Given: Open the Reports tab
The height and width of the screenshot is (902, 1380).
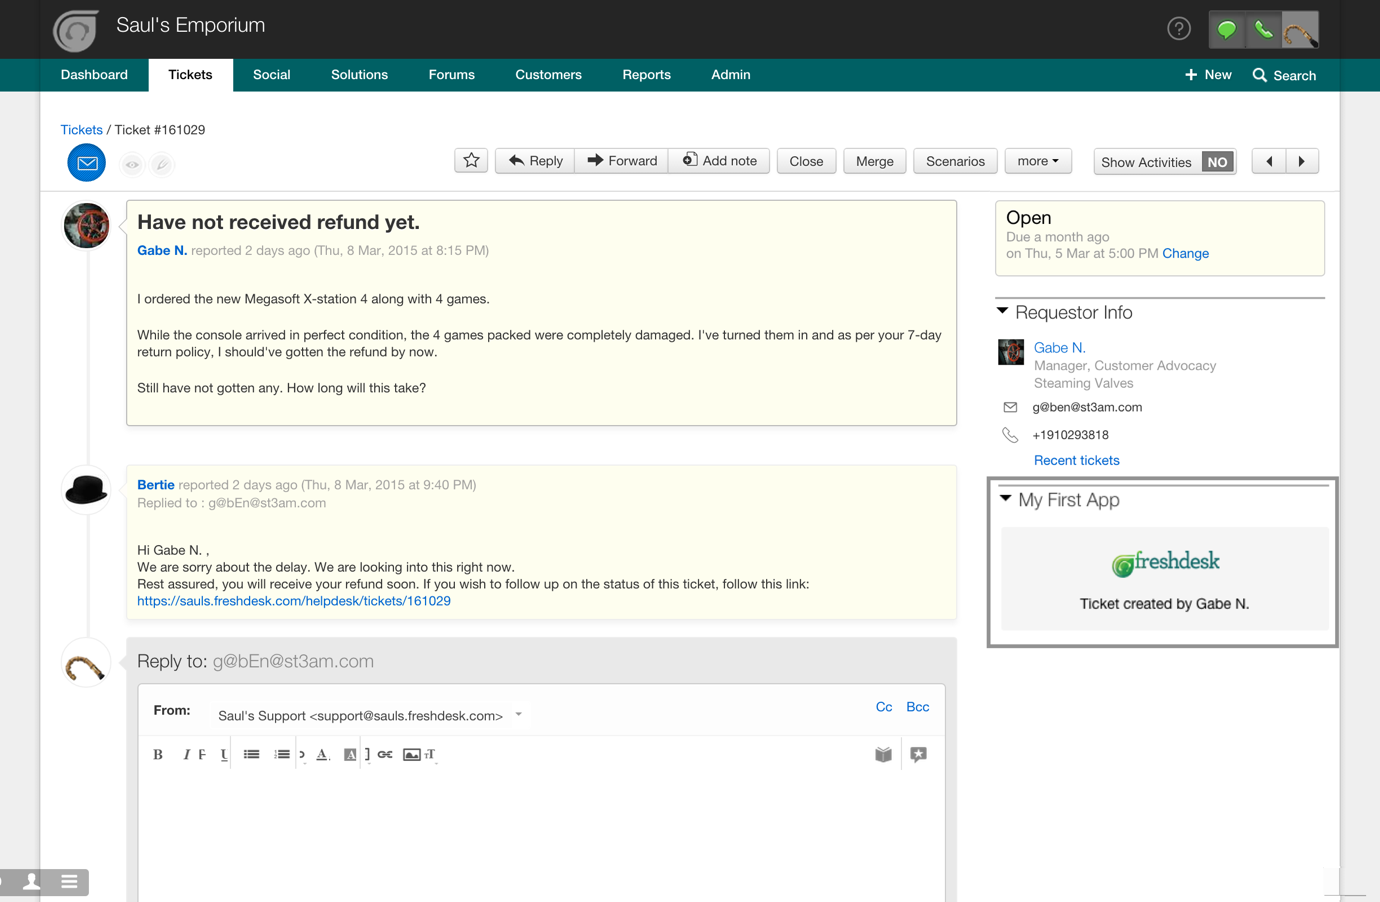Looking at the screenshot, I should coord(646,75).
